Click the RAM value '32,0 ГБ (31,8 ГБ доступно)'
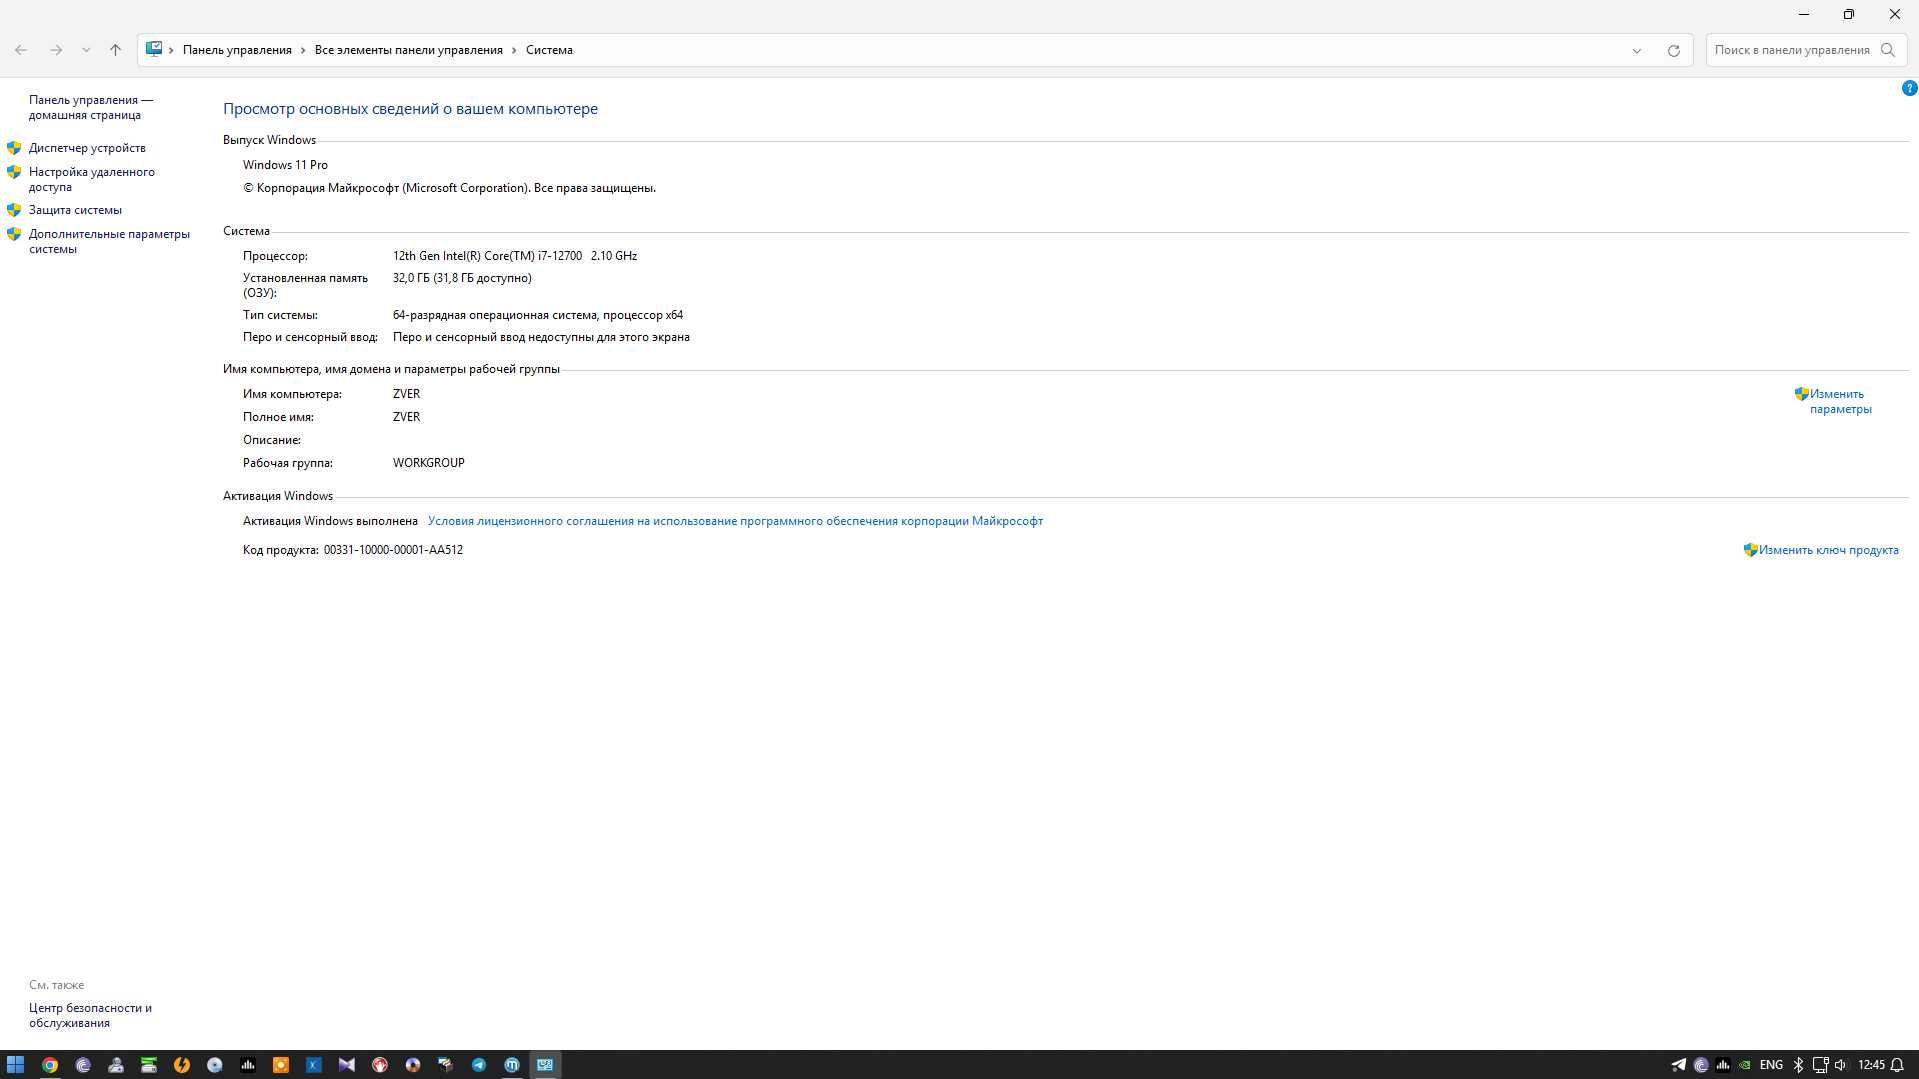Screen dimensions: 1919x1079 pyautogui.click(x=462, y=278)
